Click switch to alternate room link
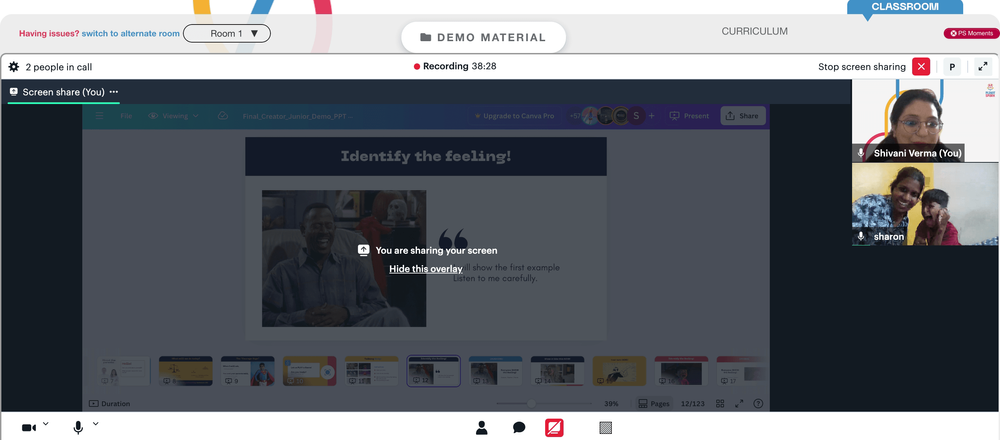 click(130, 33)
